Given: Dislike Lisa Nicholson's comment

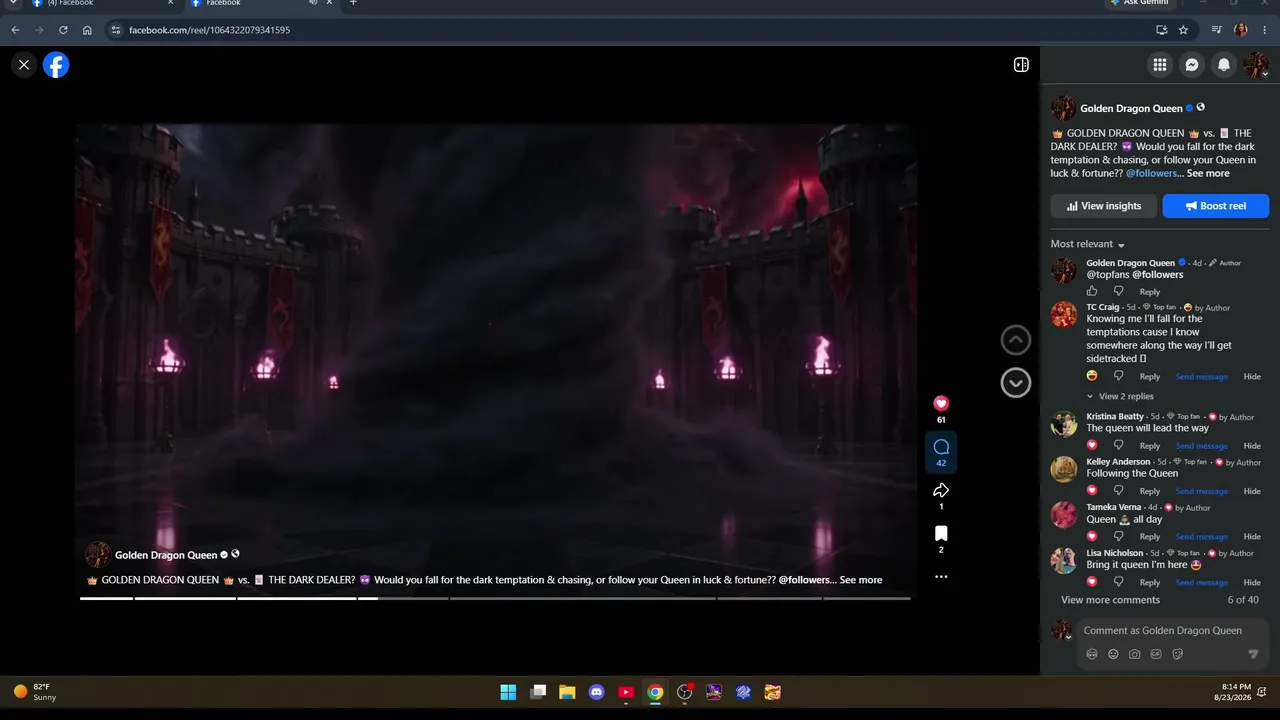Looking at the screenshot, I should pos(1119,582).
